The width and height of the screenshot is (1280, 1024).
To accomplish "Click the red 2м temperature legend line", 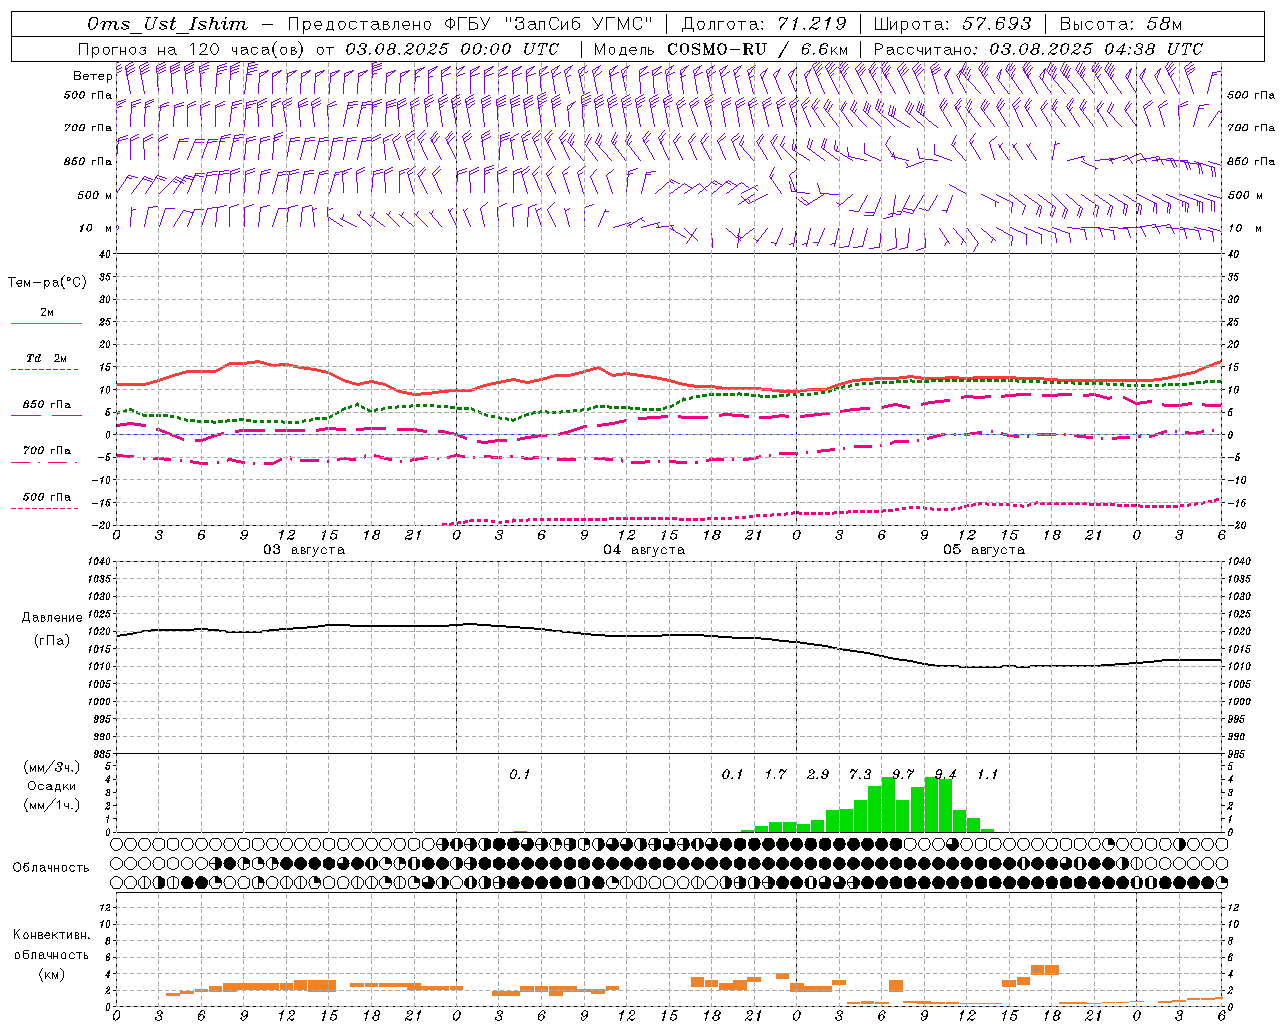I will (x=46, y=324).
